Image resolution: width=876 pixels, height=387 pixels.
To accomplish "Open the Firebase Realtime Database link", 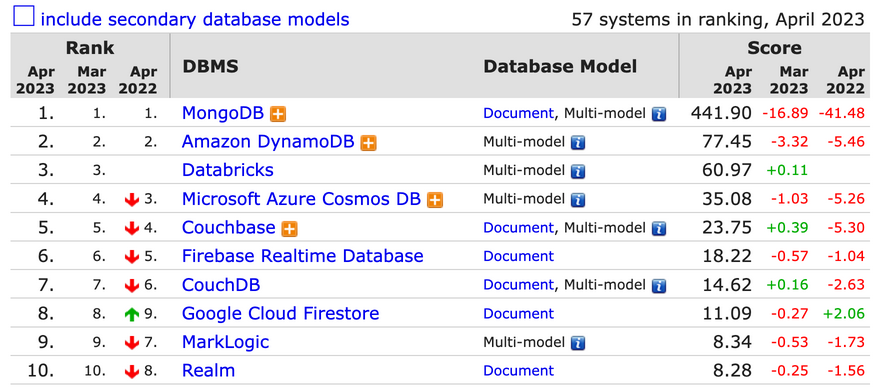I will pyautogui.click(x=303, y=256).
